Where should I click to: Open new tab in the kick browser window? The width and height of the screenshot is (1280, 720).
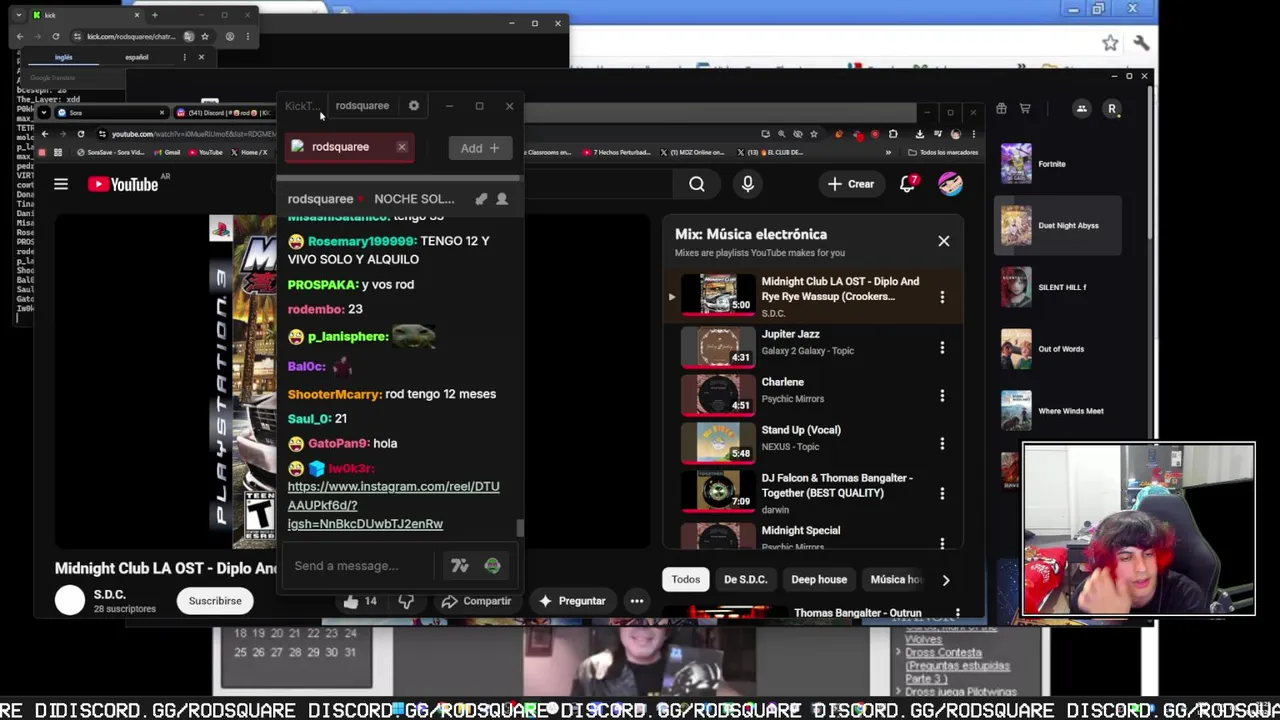(154, 15)
